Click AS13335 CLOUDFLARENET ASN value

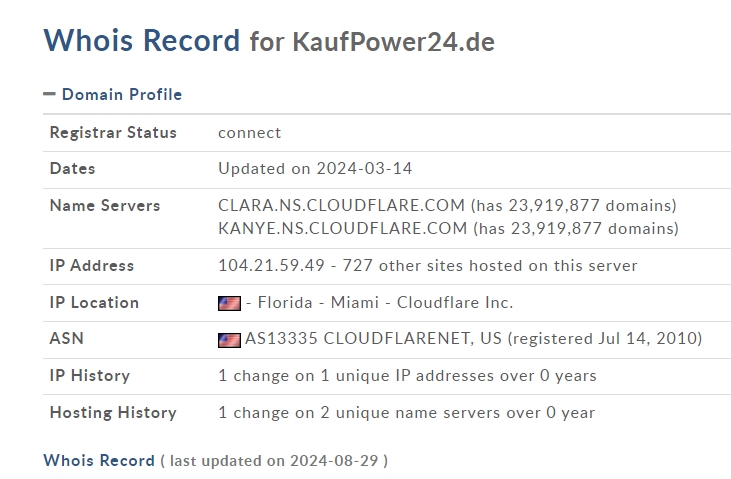tap(373, 339)
